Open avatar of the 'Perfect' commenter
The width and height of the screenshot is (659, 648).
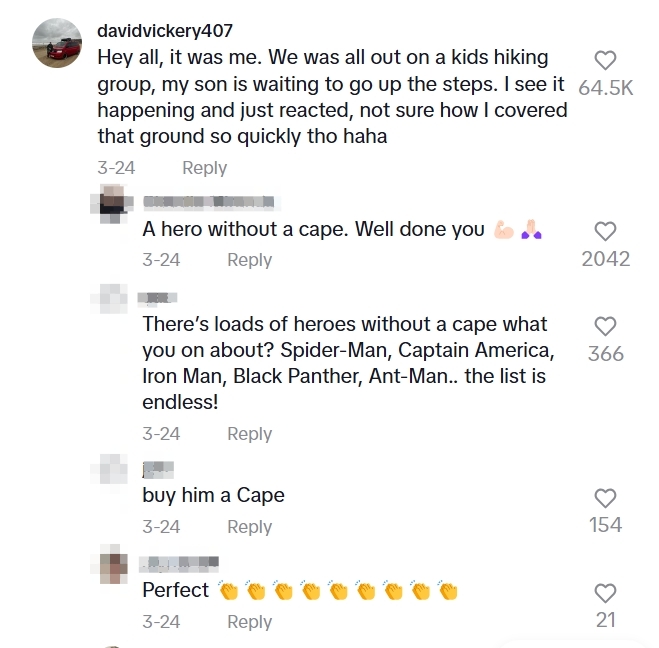113,565
